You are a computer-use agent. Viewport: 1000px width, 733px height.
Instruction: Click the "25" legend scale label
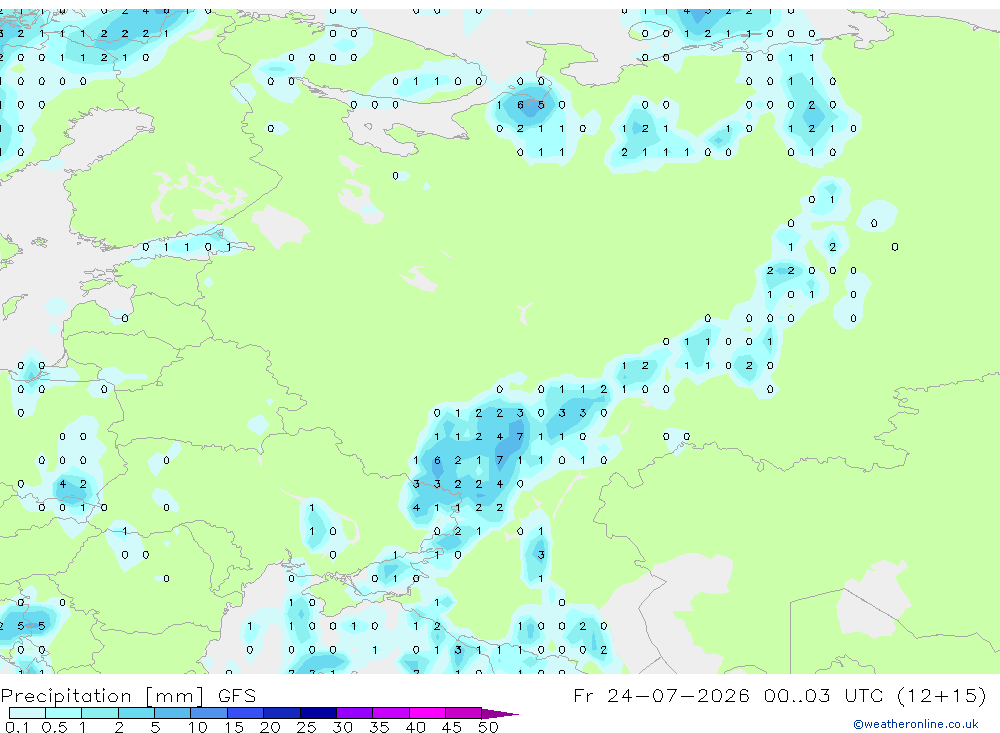(x=306, y=727)
